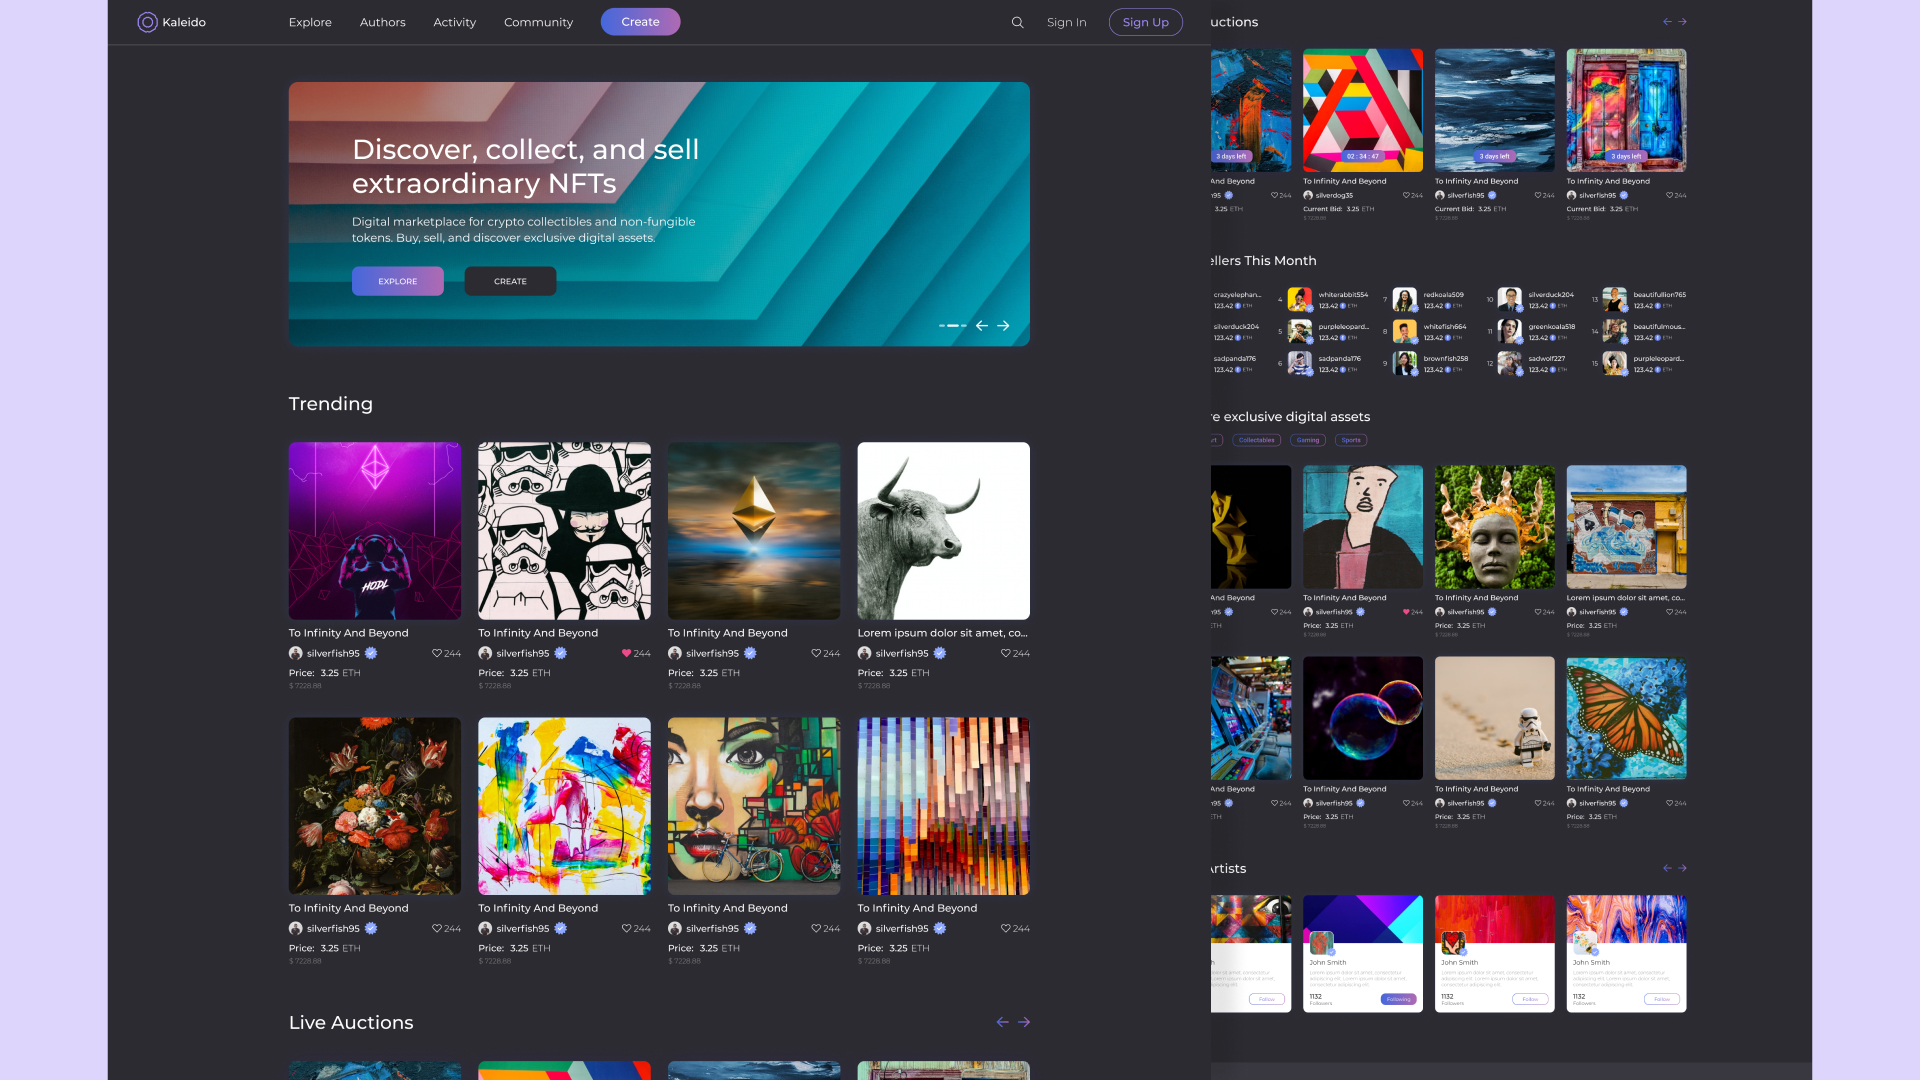Like the bull photograph NFT
The width and height of the screenshot is (1920, 1080).
(1005, 653)
